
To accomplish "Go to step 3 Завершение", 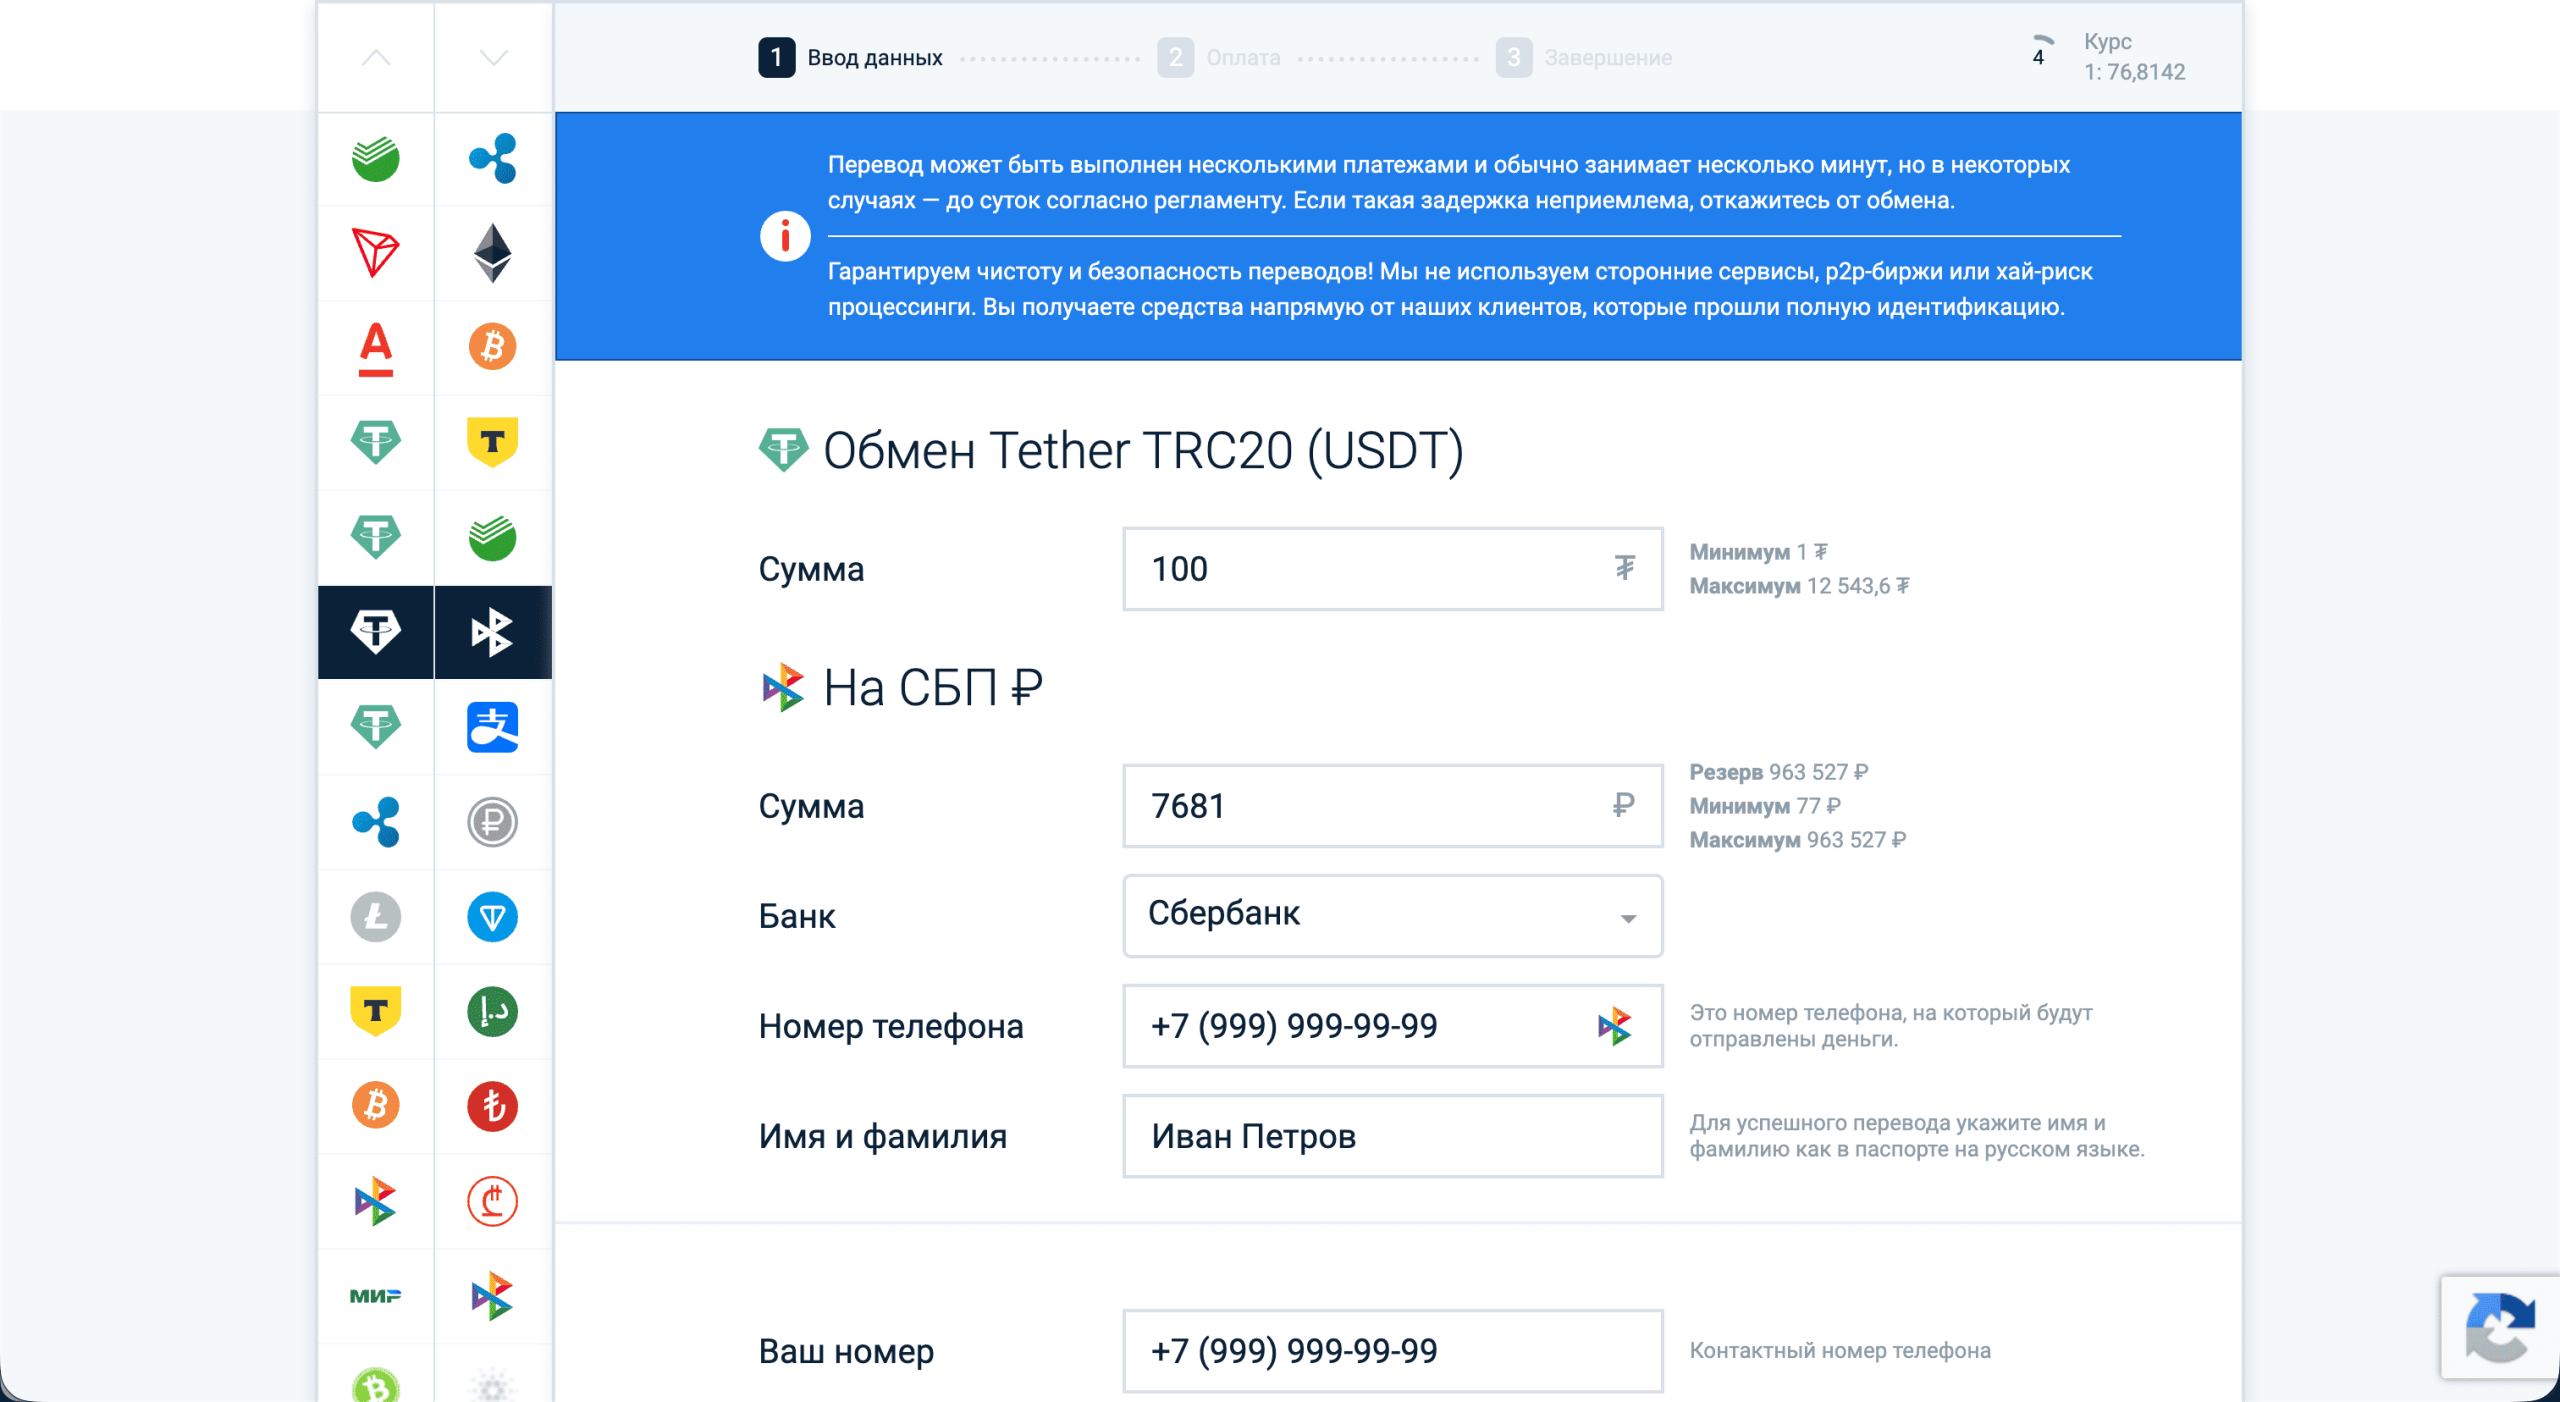I will click(1584, 58).
